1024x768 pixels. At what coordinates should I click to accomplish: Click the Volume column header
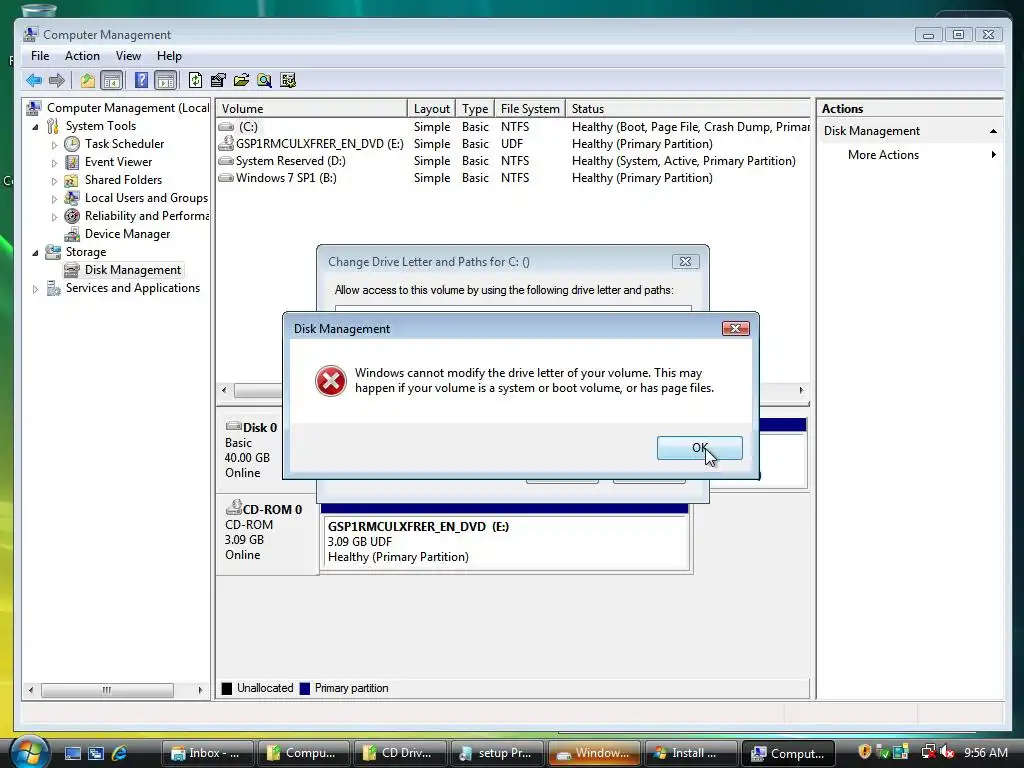click(312, 108)
